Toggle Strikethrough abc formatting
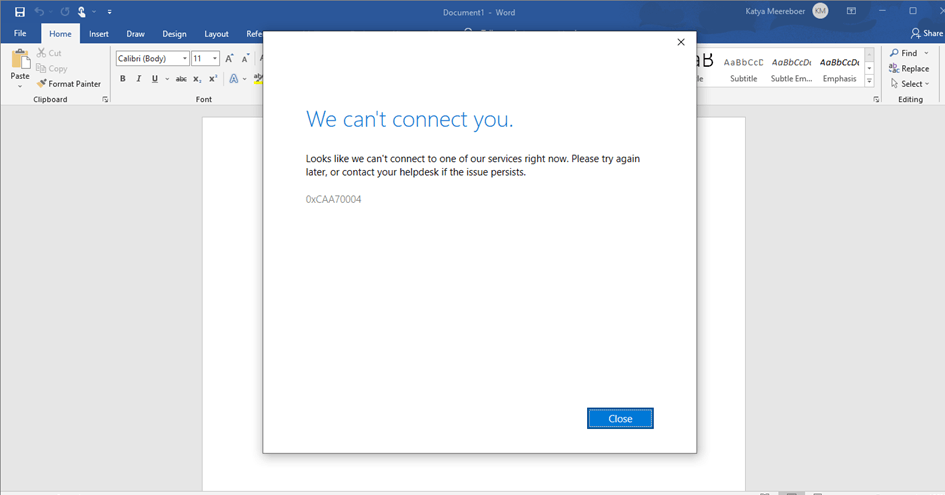Image resolution: width=945 pixels, height=495 pixels. 181,79
